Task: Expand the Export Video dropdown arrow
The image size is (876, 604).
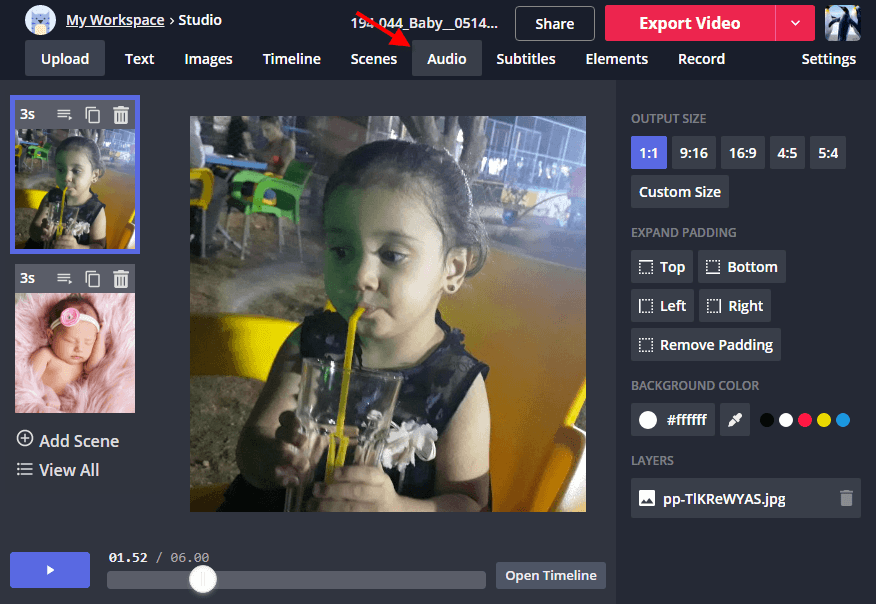Action: 795,23
